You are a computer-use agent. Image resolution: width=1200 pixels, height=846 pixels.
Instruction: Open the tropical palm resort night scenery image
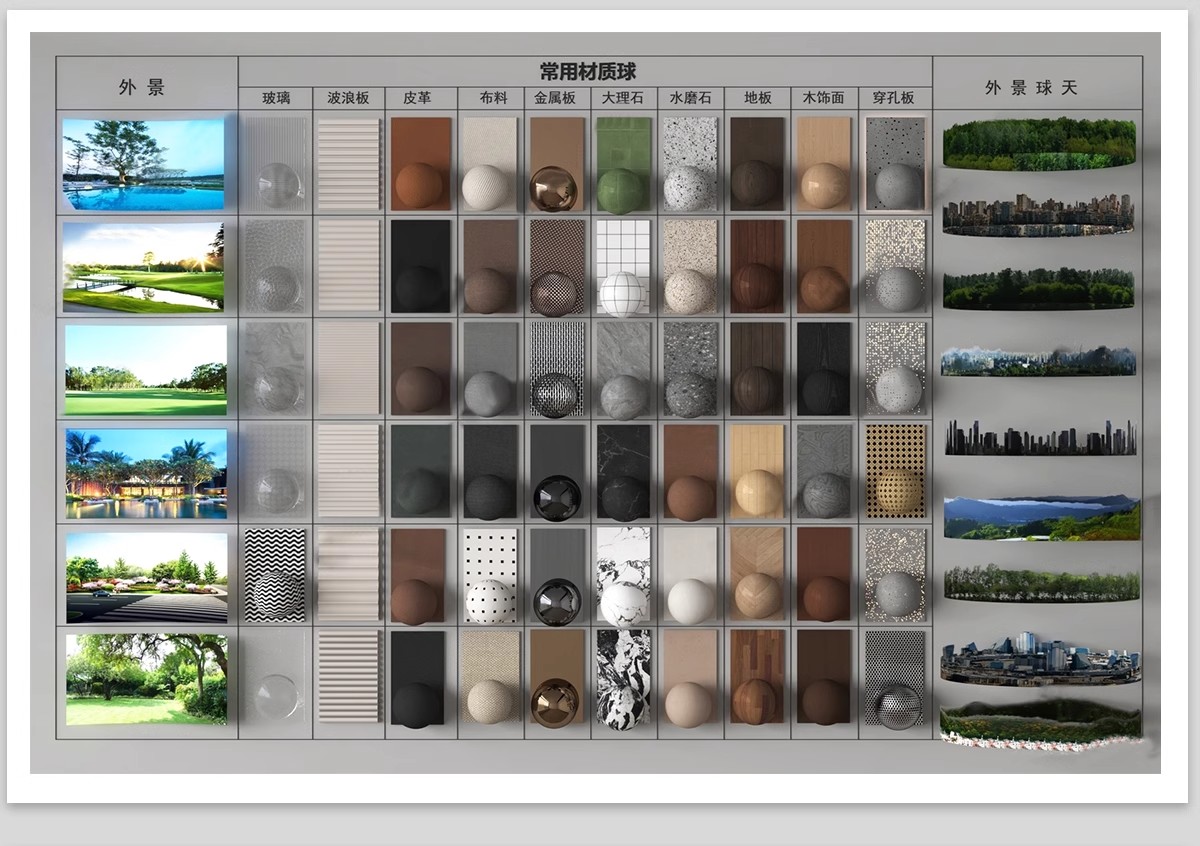pos(146,473)
